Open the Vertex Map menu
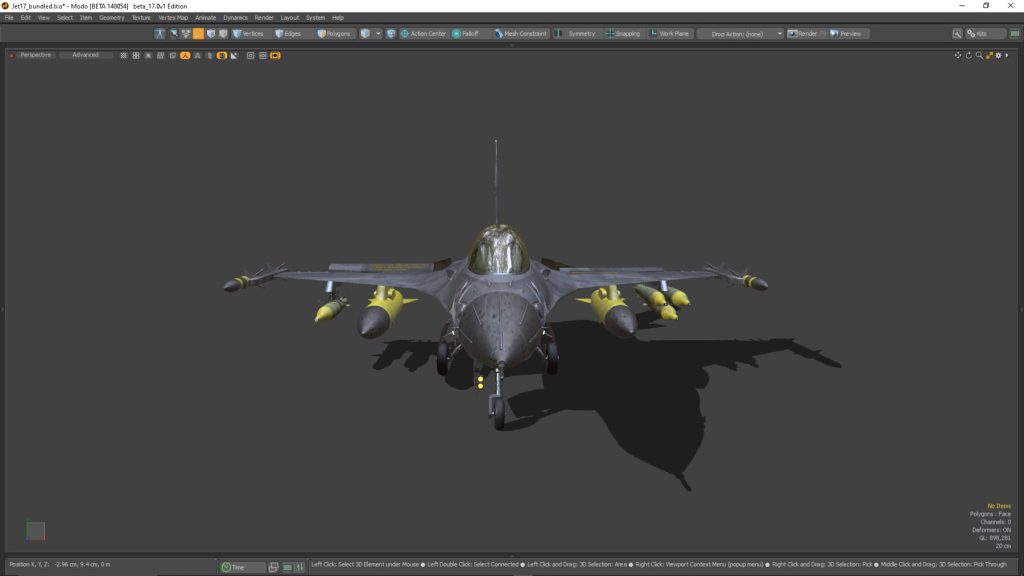Viewport: 1024px width, 576px height. pyautogui.click(x=173, y=18)
